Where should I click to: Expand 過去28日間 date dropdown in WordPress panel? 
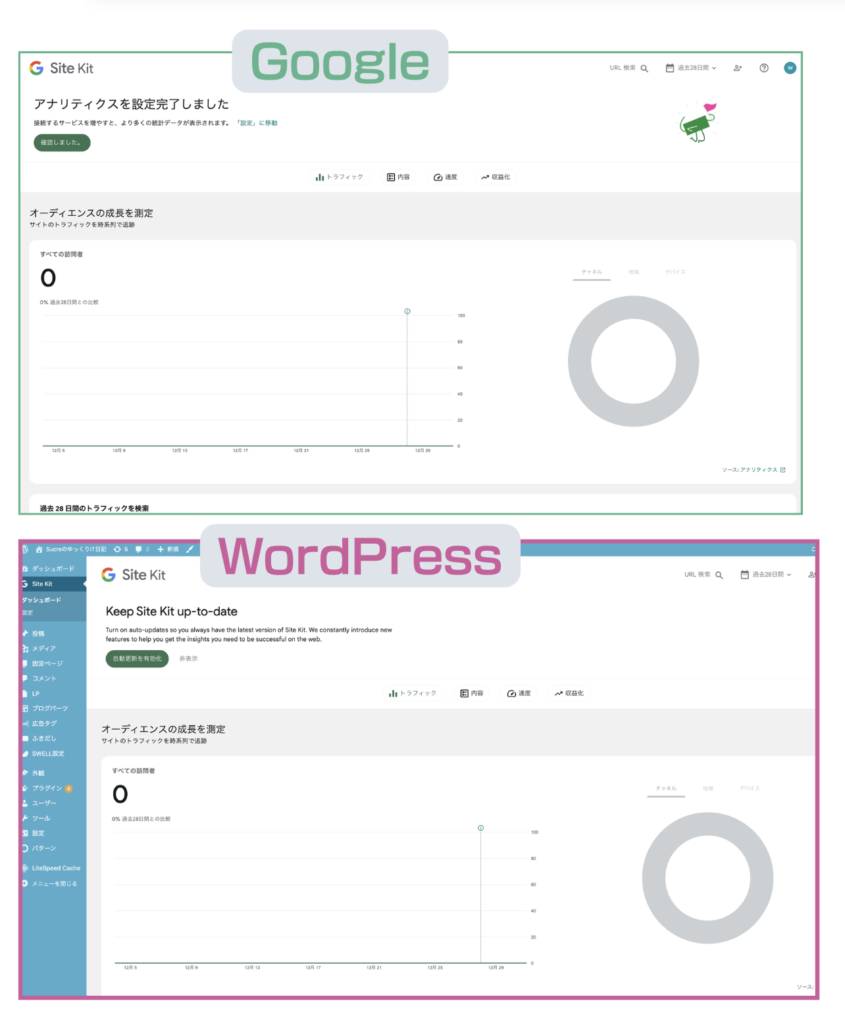point(767,575)
